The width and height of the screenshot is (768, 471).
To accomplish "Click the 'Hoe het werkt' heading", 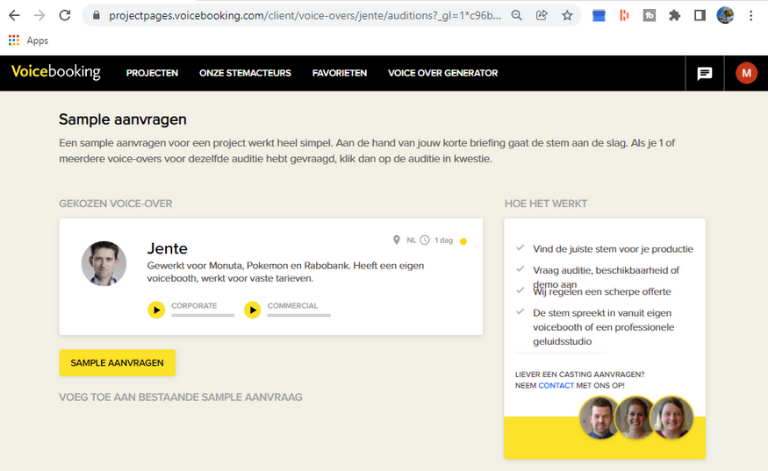I will coord(546,204).
